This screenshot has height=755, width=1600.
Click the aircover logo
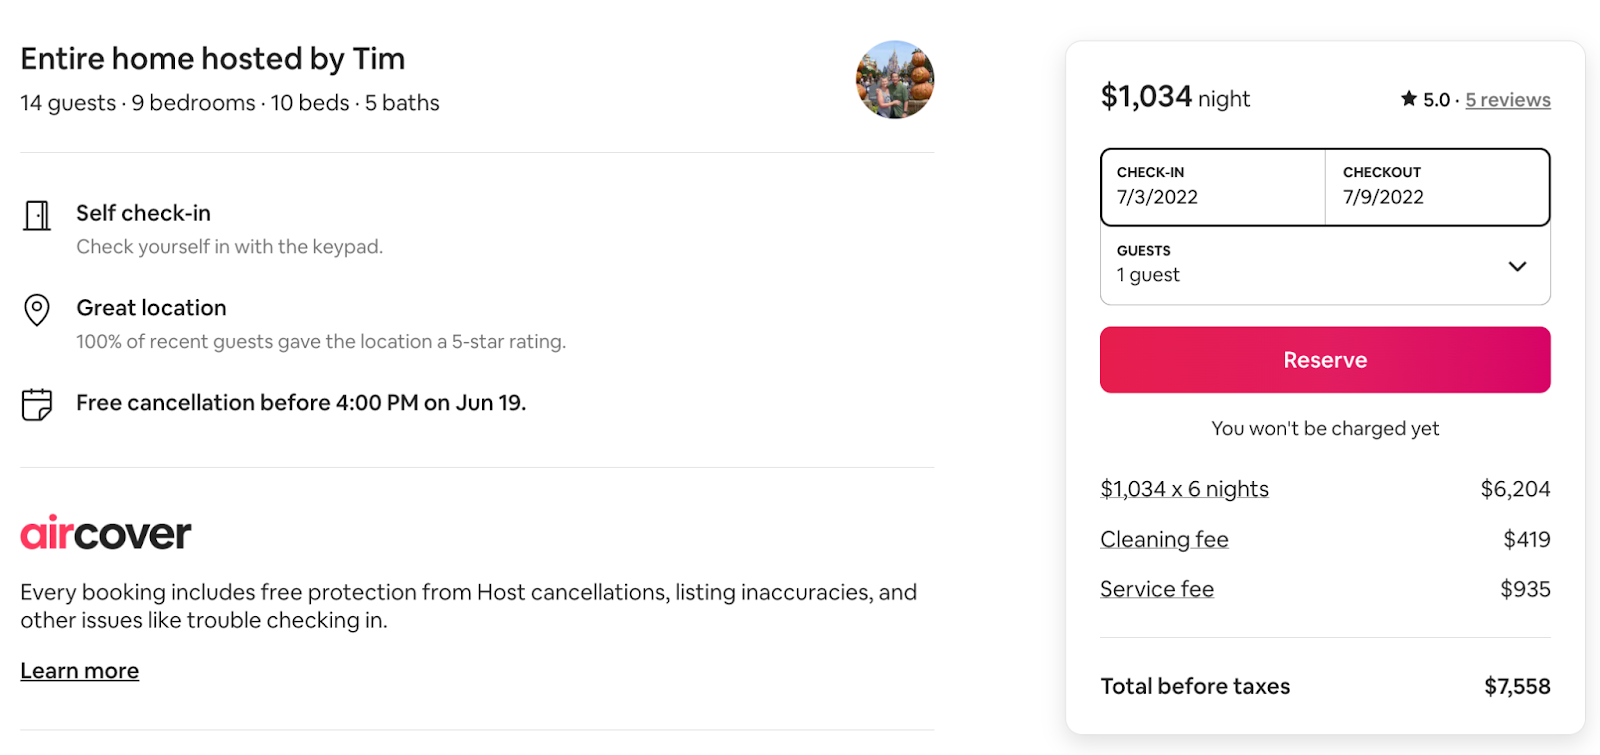(106, 534)
